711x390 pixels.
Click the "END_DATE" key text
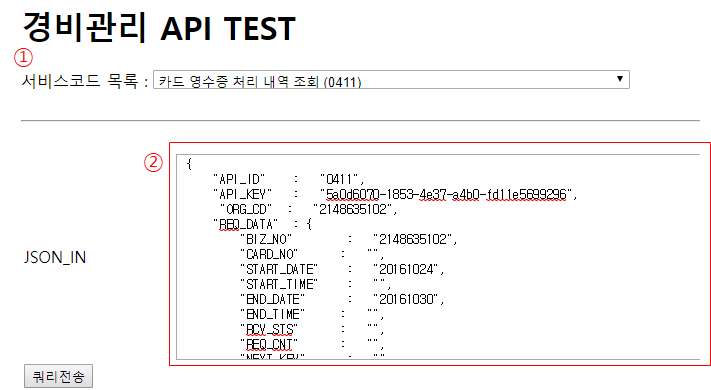[273, 299]
